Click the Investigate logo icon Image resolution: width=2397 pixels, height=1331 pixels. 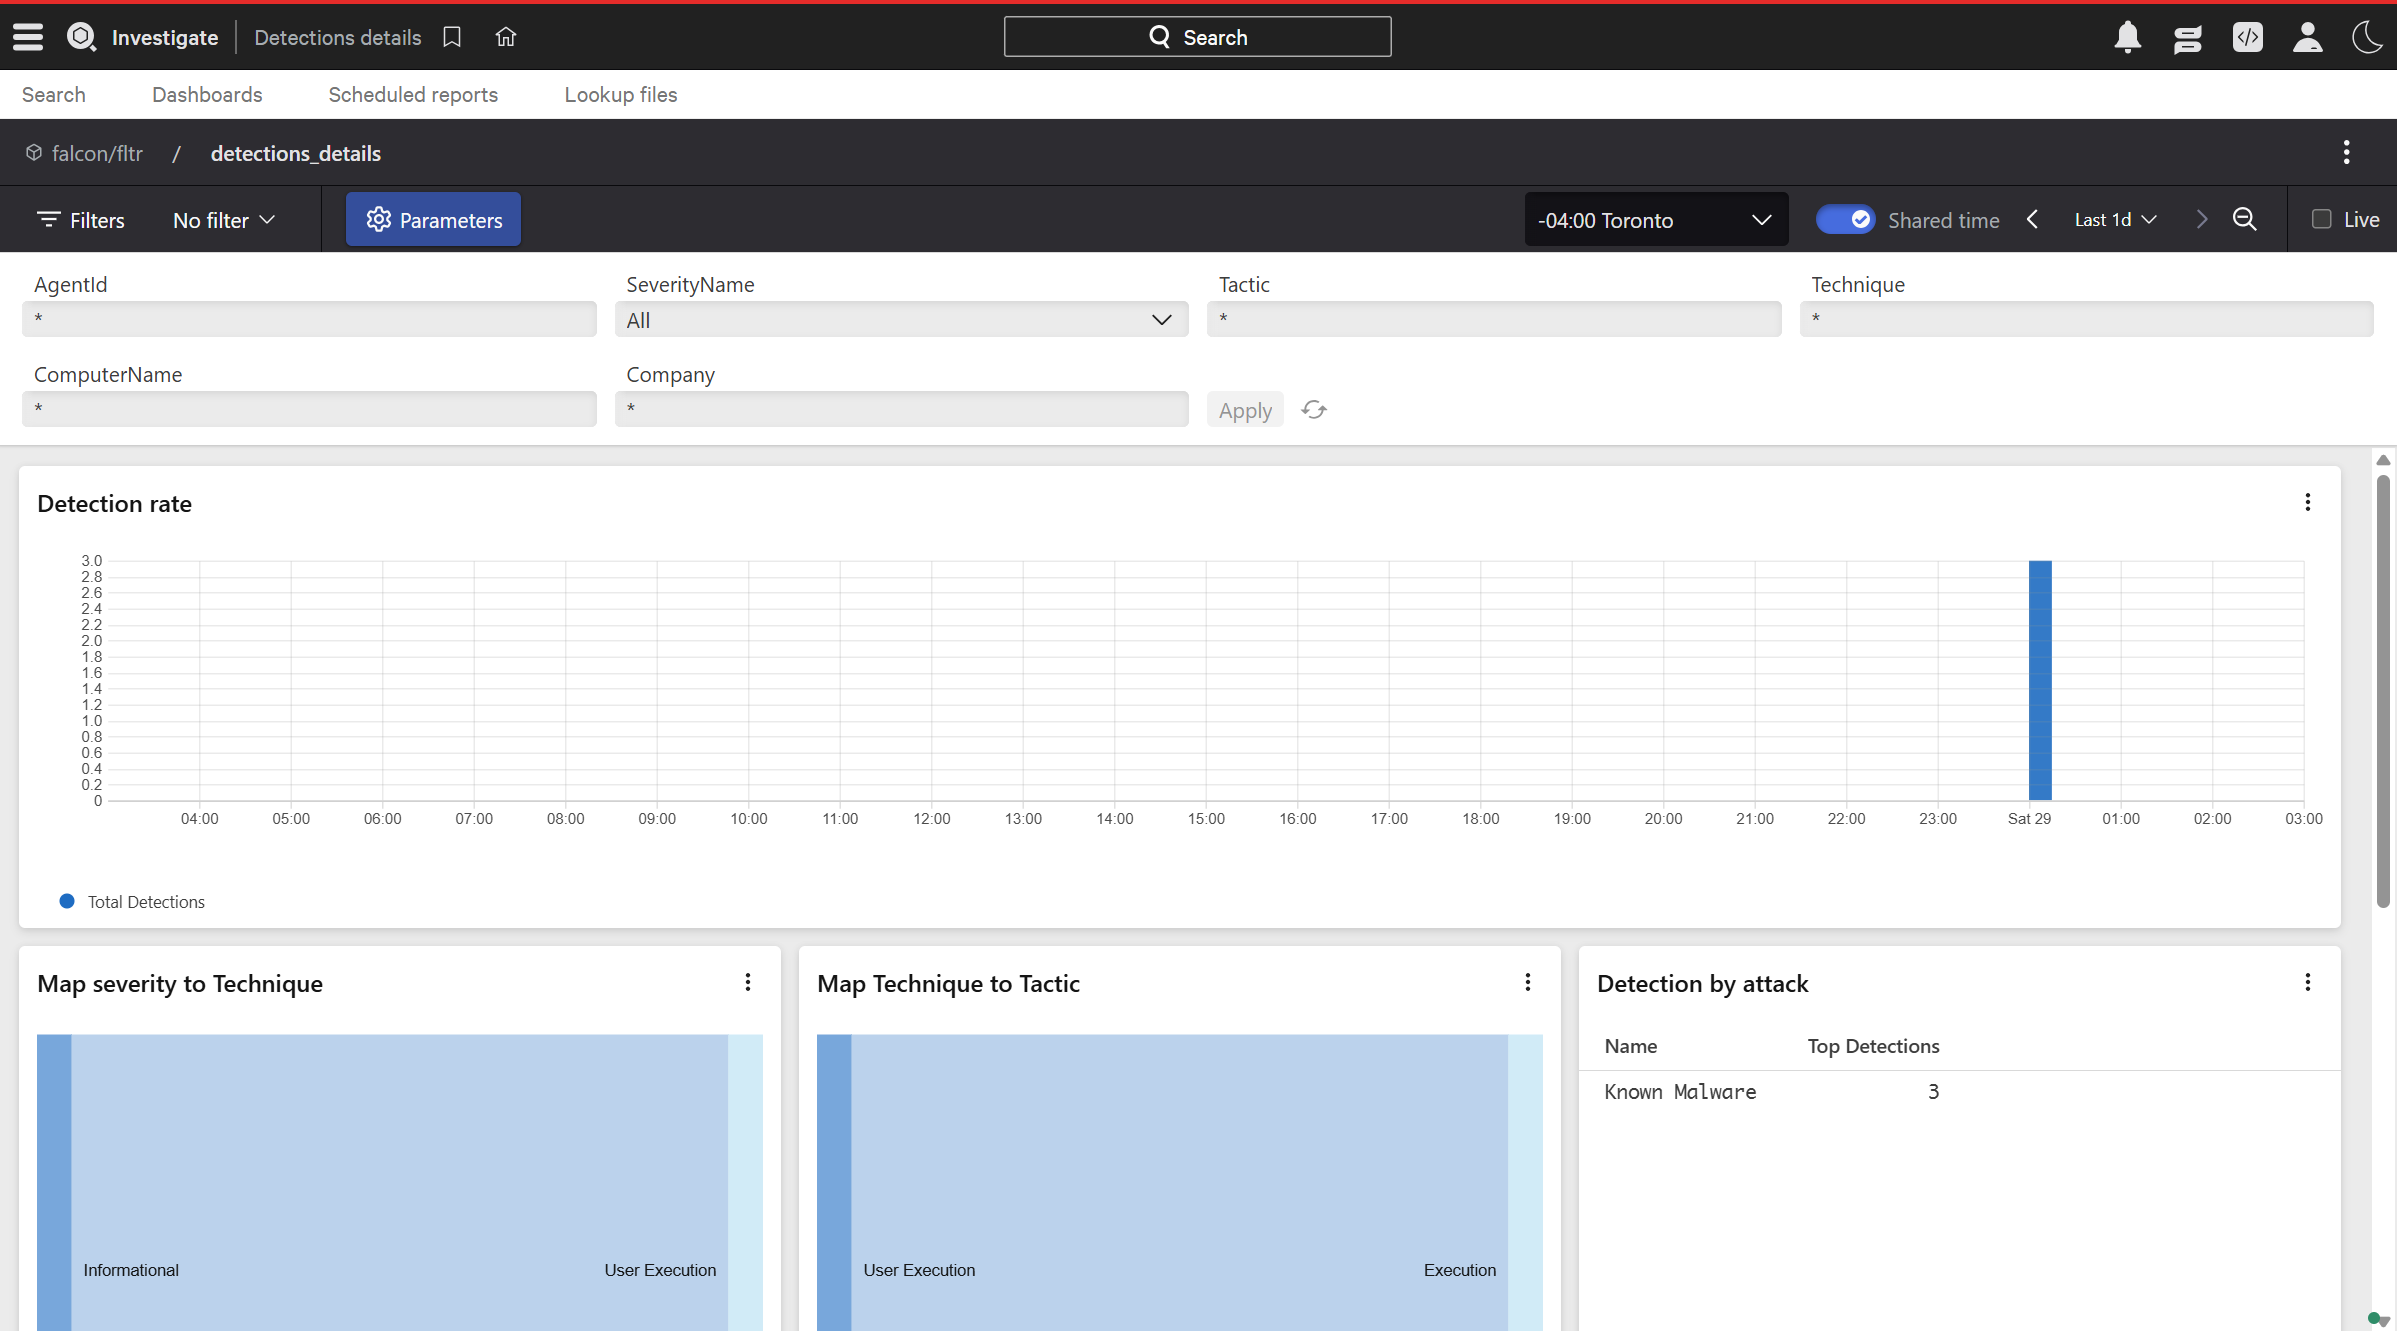pyautogui.click(x=81, y=37)
